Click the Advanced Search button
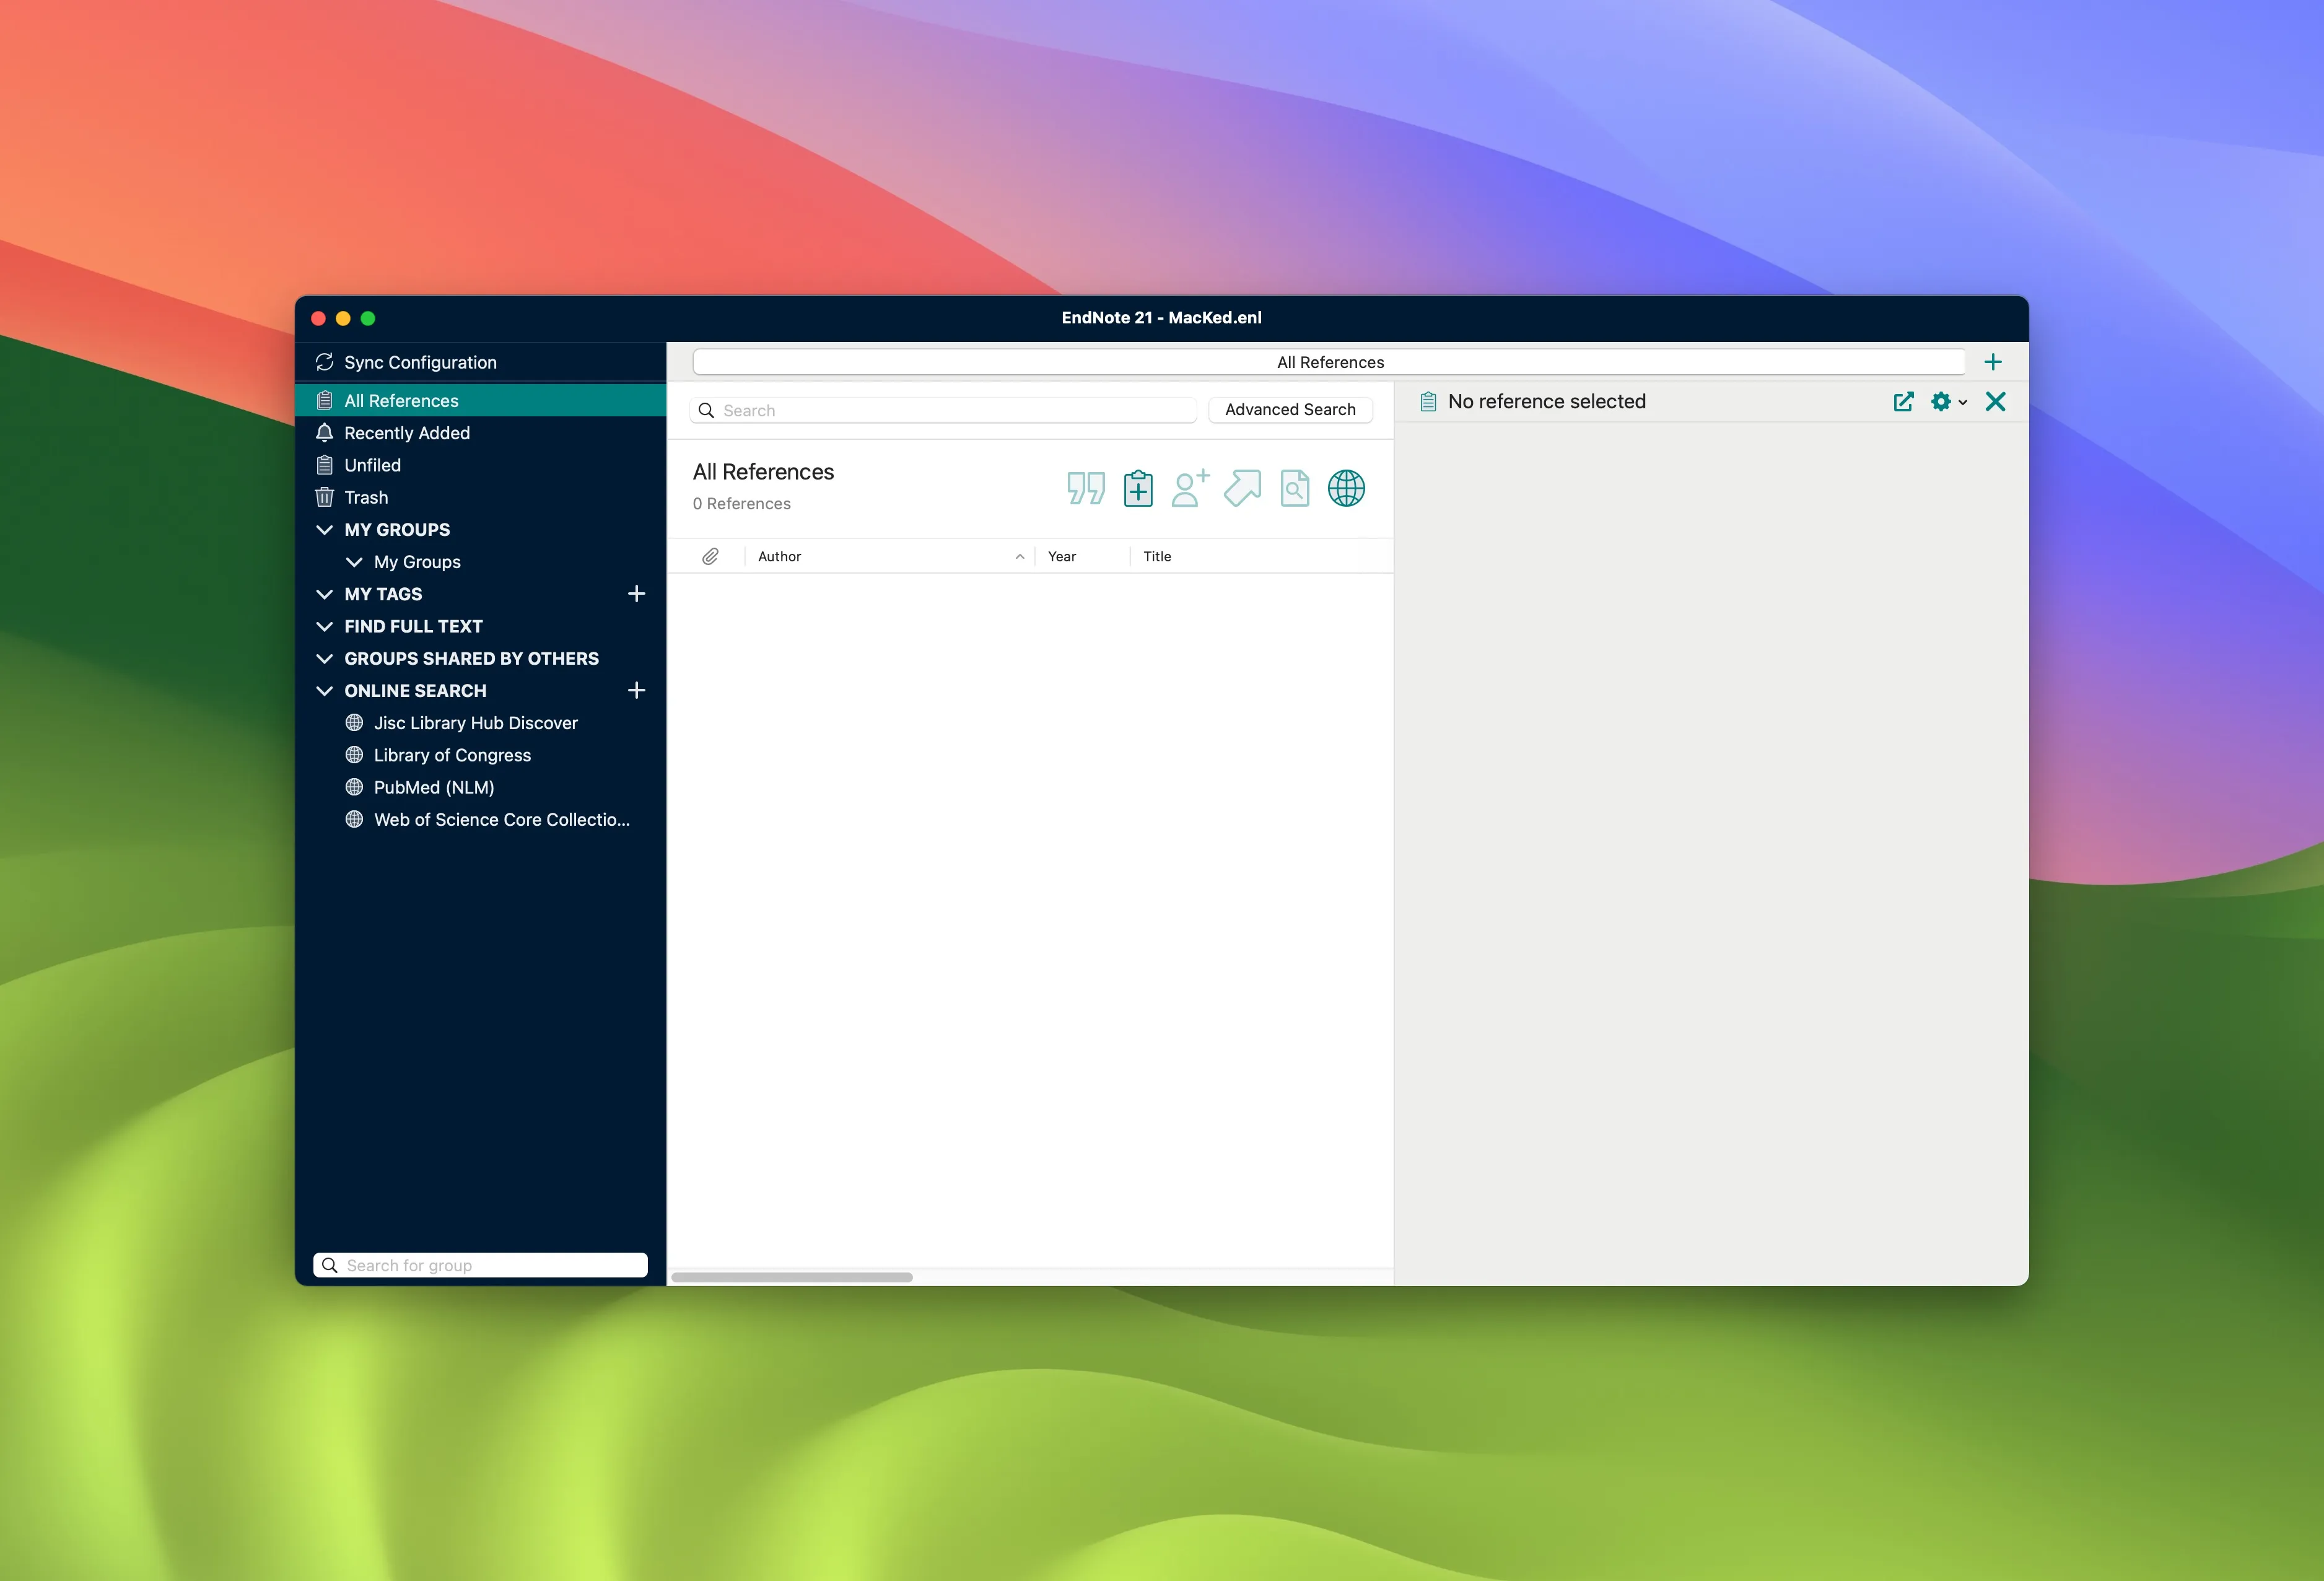Screen dimensions: 2324x1581 point(1290,410)
